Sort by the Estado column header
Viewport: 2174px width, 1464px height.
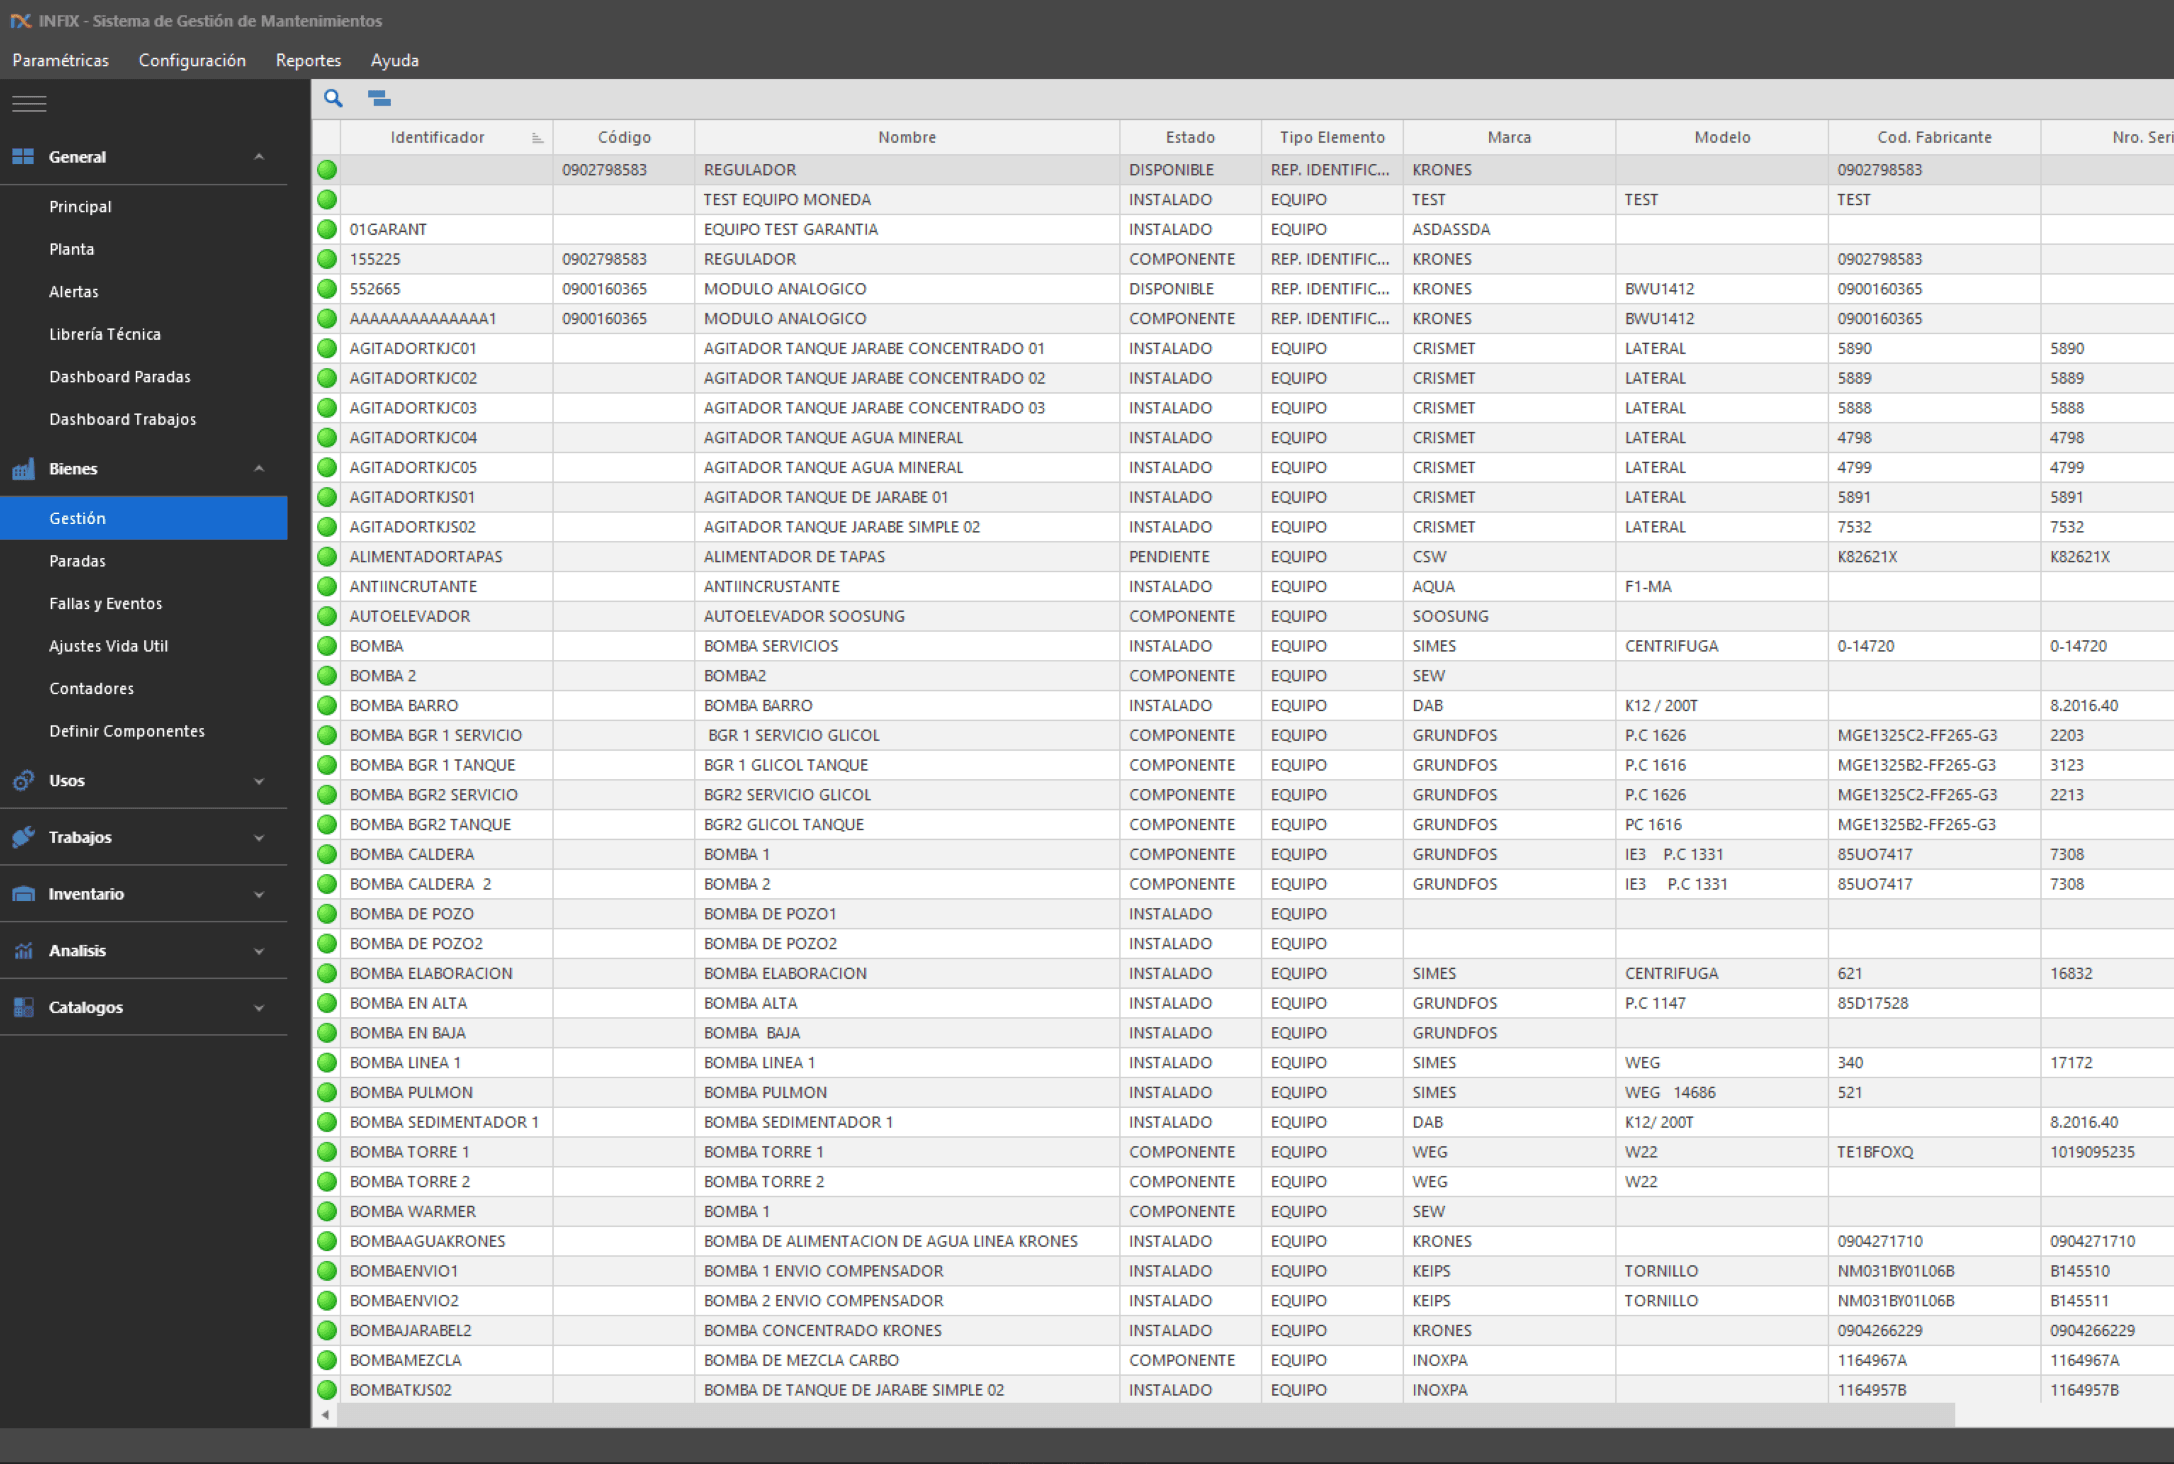1190,137
